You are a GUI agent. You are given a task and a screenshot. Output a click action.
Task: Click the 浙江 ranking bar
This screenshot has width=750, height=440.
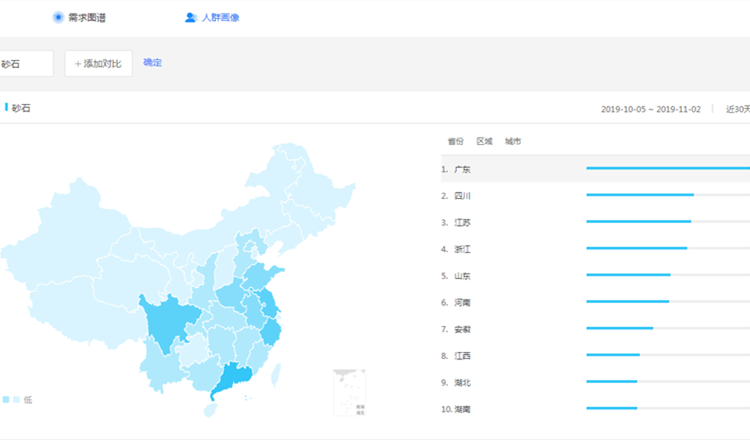636,248
